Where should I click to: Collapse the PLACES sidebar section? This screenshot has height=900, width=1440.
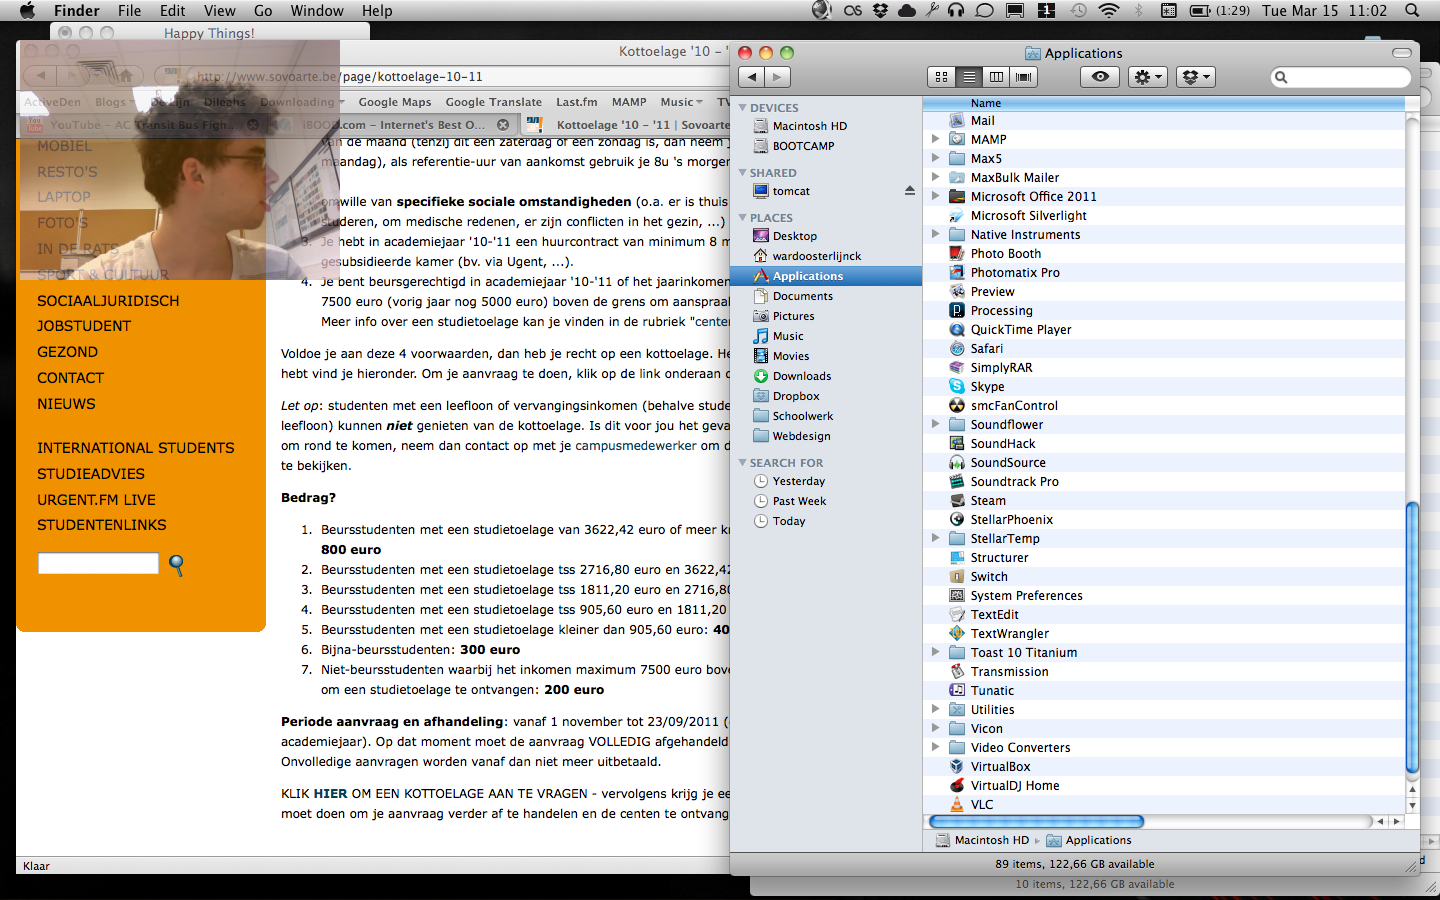click(x=743, y=218)
